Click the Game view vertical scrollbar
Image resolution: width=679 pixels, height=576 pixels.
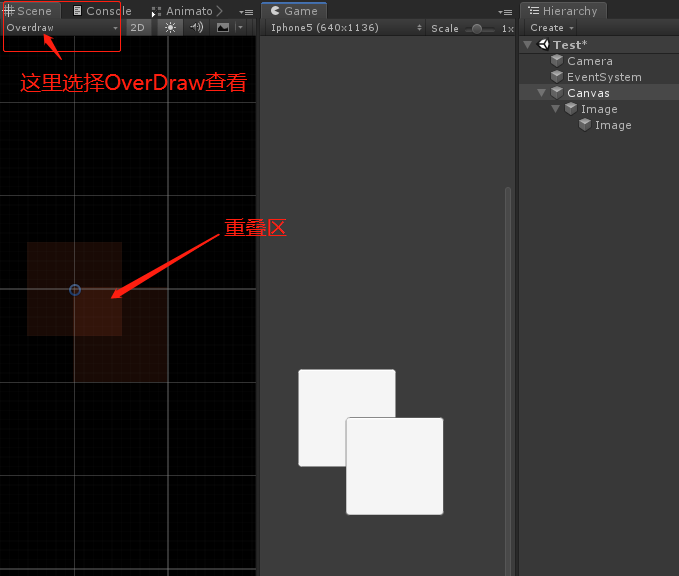coord(508,381)
